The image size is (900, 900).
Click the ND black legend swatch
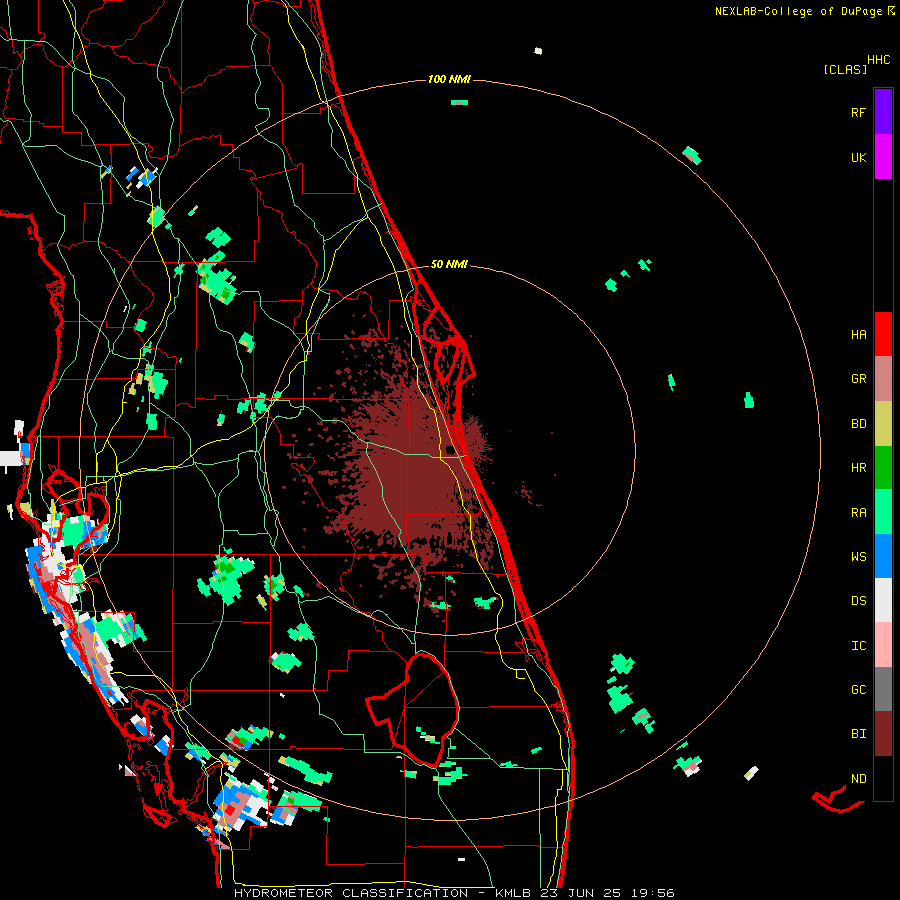(x=883, y=778)
